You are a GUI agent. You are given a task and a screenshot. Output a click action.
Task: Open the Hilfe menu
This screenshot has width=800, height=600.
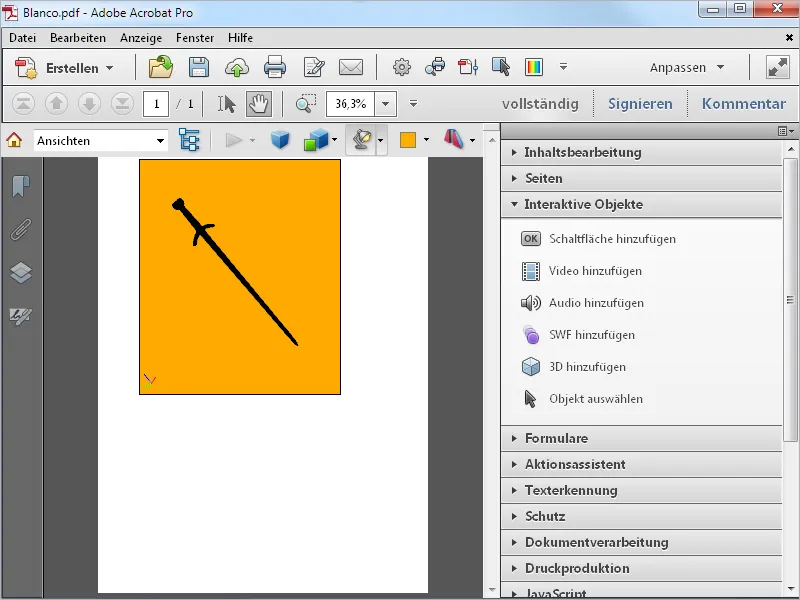pos(240,38)
